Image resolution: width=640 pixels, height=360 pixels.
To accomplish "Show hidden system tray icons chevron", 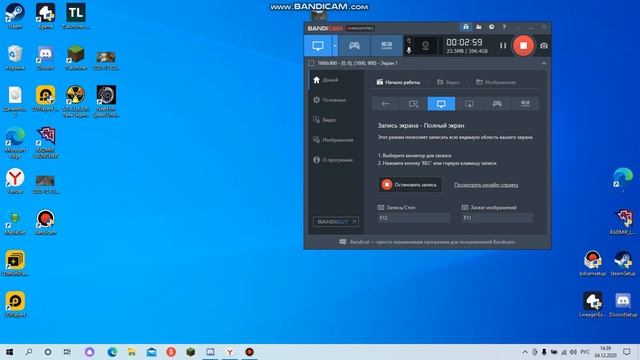I will [x=525, y=352].
